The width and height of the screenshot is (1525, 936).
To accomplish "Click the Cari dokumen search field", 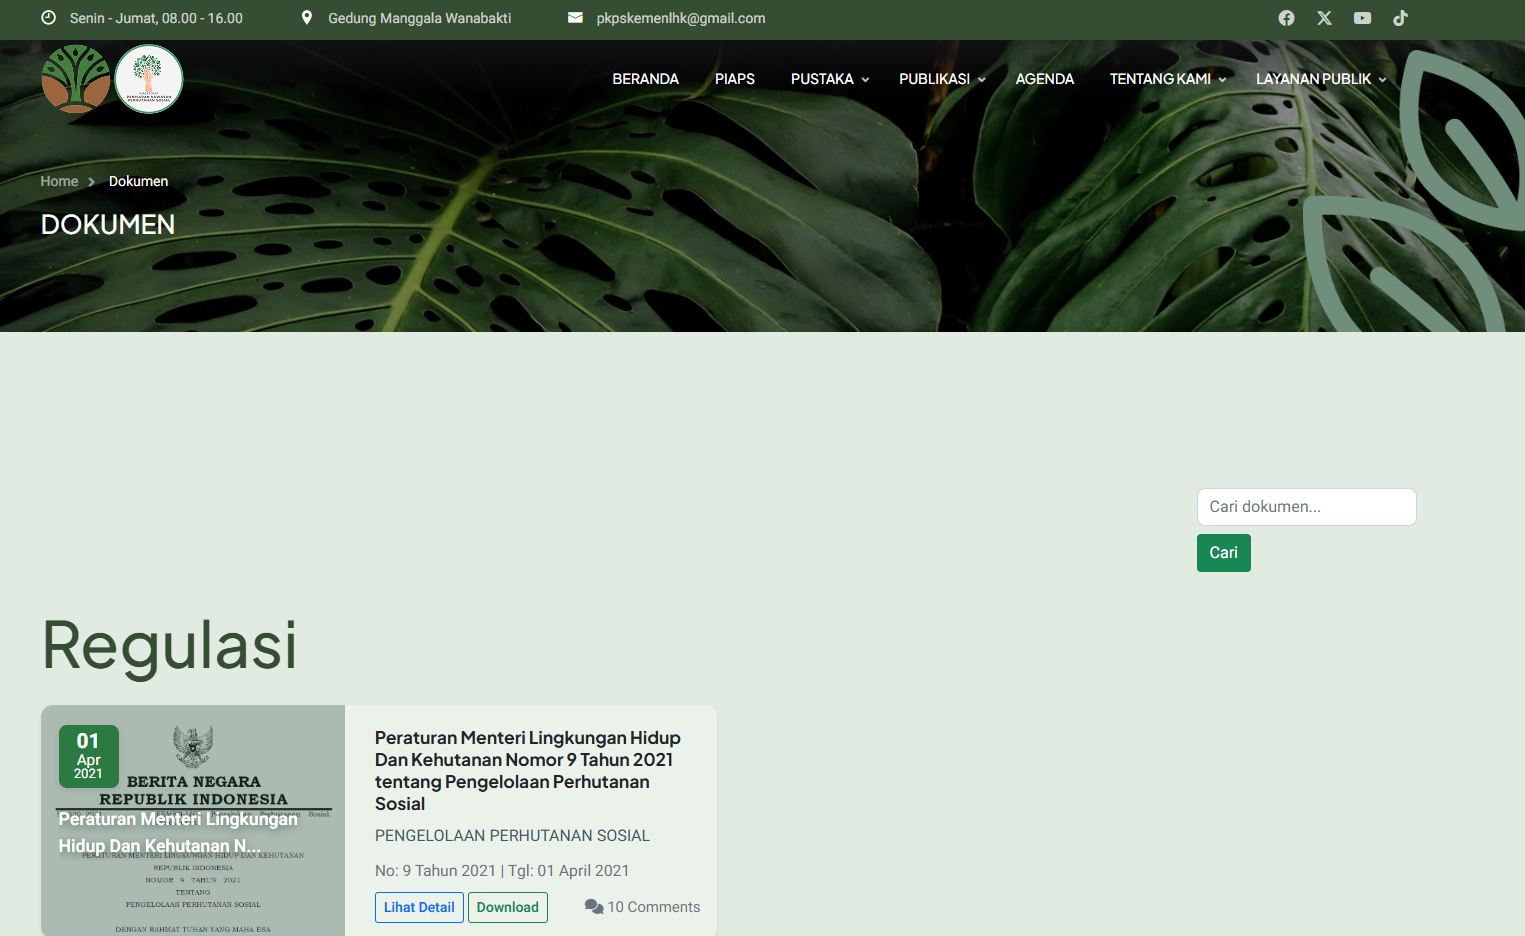I will click(x=1306, y=507).
